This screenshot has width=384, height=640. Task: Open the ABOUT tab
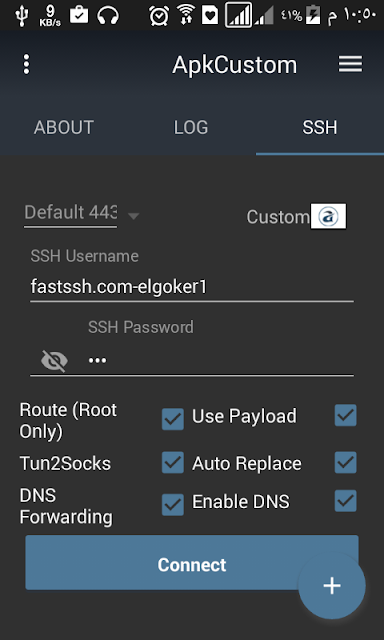64,128
